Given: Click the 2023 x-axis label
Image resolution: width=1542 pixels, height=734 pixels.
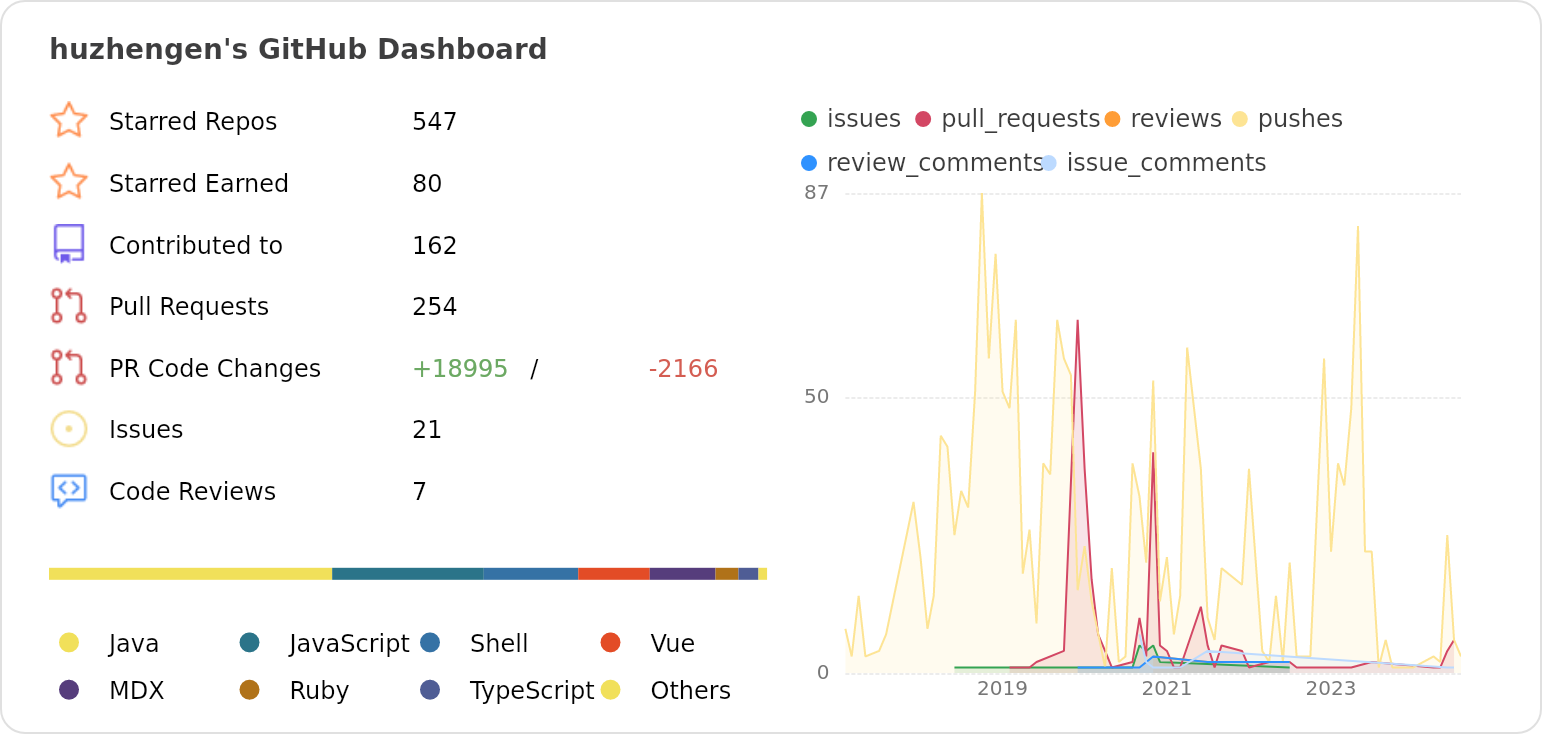Looking at the screenshot, I should pos(1330,689).
